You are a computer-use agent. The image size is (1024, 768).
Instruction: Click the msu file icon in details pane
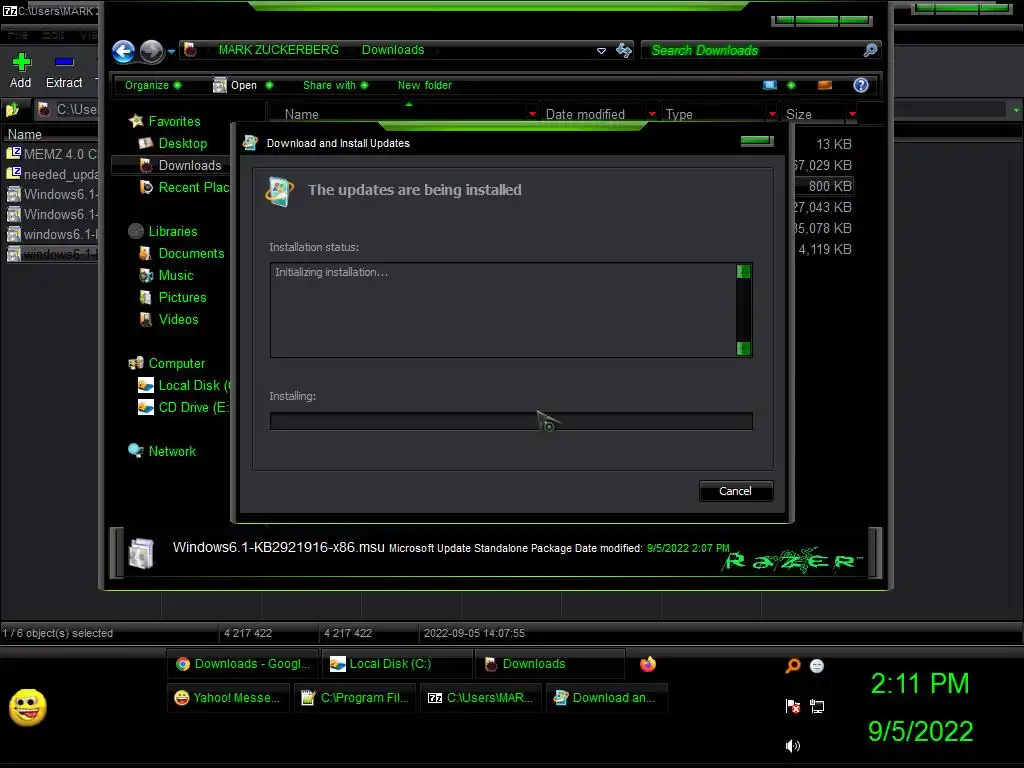click(x=141, y=554)
